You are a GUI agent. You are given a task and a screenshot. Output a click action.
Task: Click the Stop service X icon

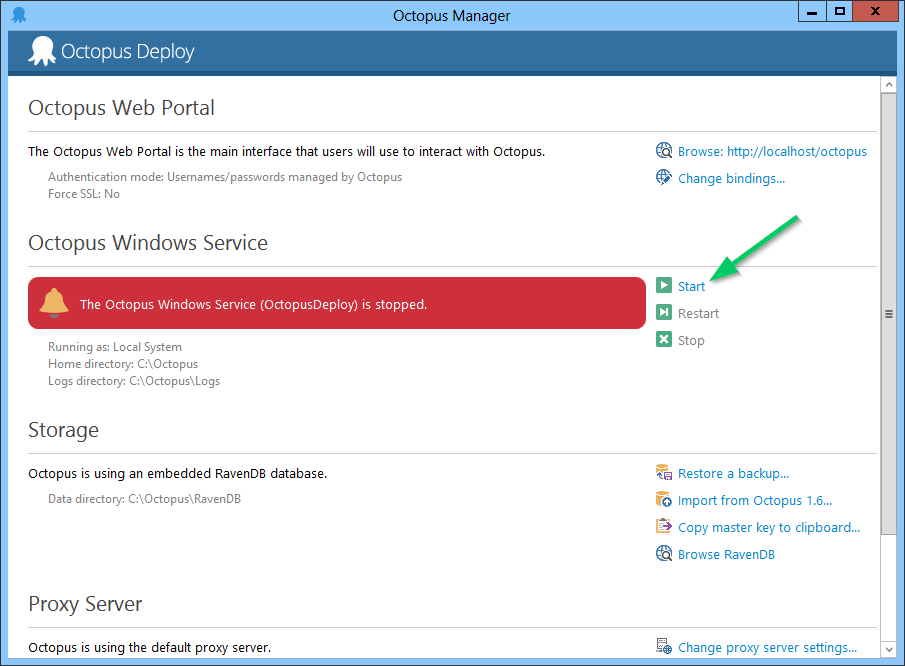(x=664, y=340)
